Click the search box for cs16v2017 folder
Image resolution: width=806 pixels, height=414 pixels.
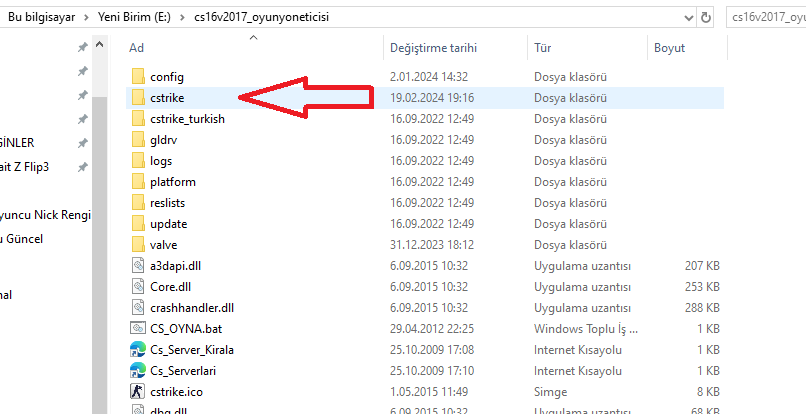(766, 17)
